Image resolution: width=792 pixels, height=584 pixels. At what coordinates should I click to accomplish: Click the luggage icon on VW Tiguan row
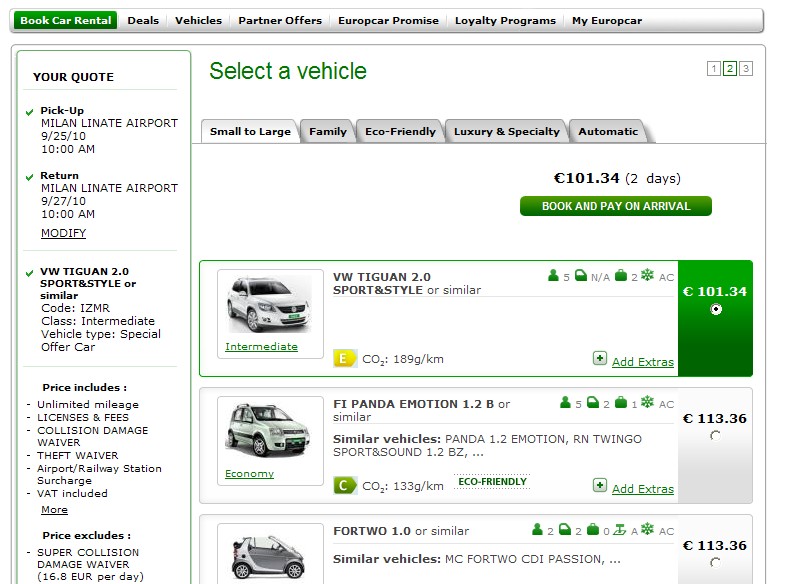tap(620, 276)
